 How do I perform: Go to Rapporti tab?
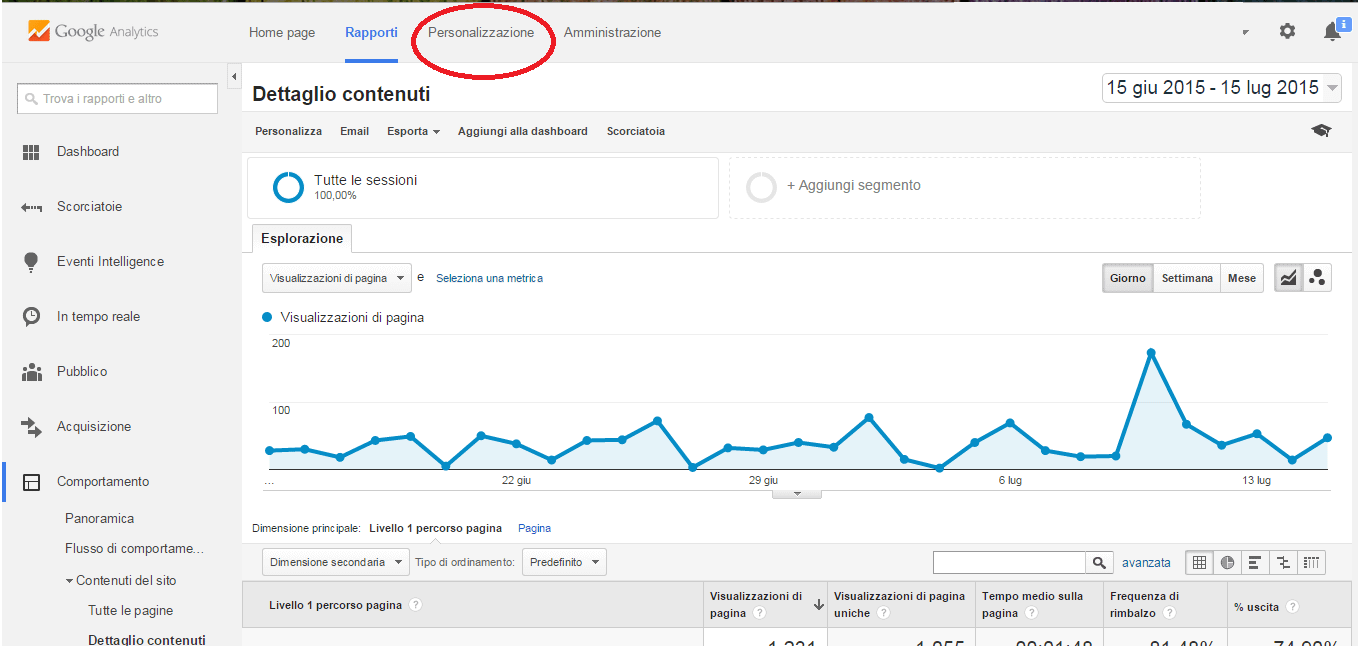coord(371,32)
